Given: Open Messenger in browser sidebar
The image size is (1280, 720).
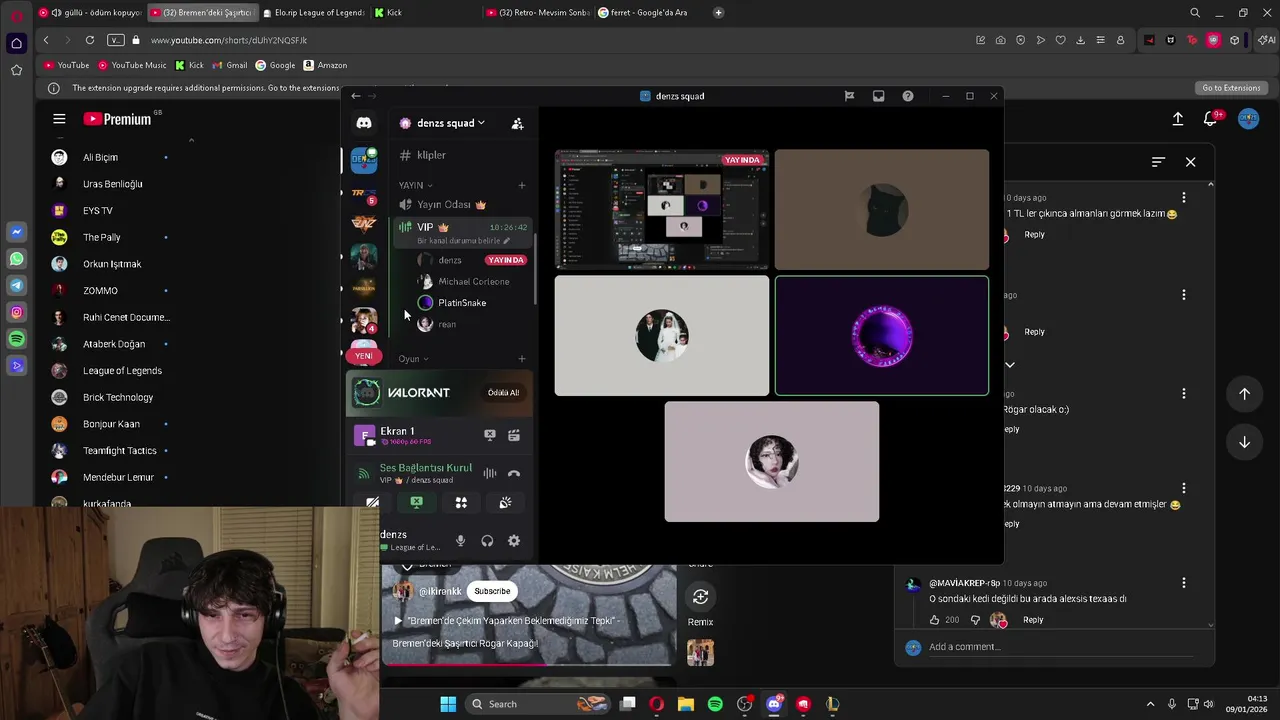Looking at the screenshot, I should pos(16,232).
